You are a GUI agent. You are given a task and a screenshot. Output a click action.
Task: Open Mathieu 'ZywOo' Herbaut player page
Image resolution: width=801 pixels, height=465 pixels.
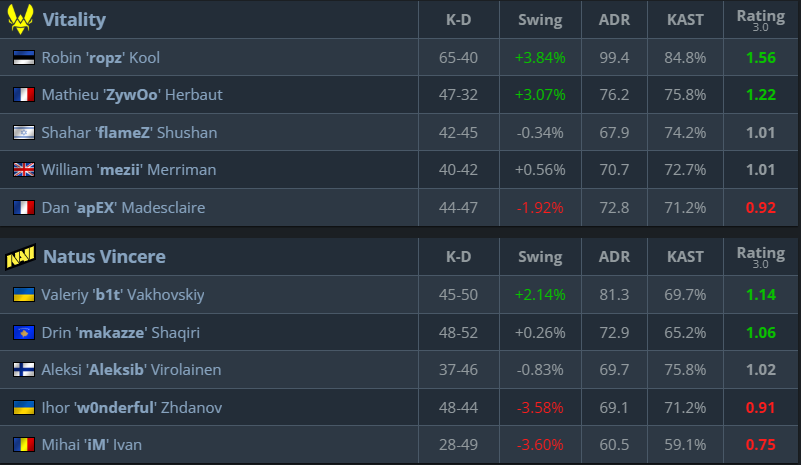pos(132,95)
